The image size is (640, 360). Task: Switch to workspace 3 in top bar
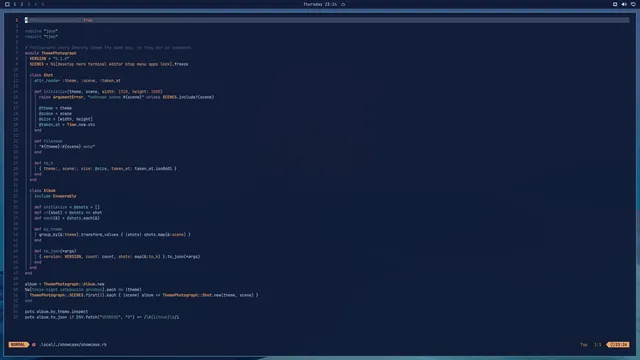point(29,4)
